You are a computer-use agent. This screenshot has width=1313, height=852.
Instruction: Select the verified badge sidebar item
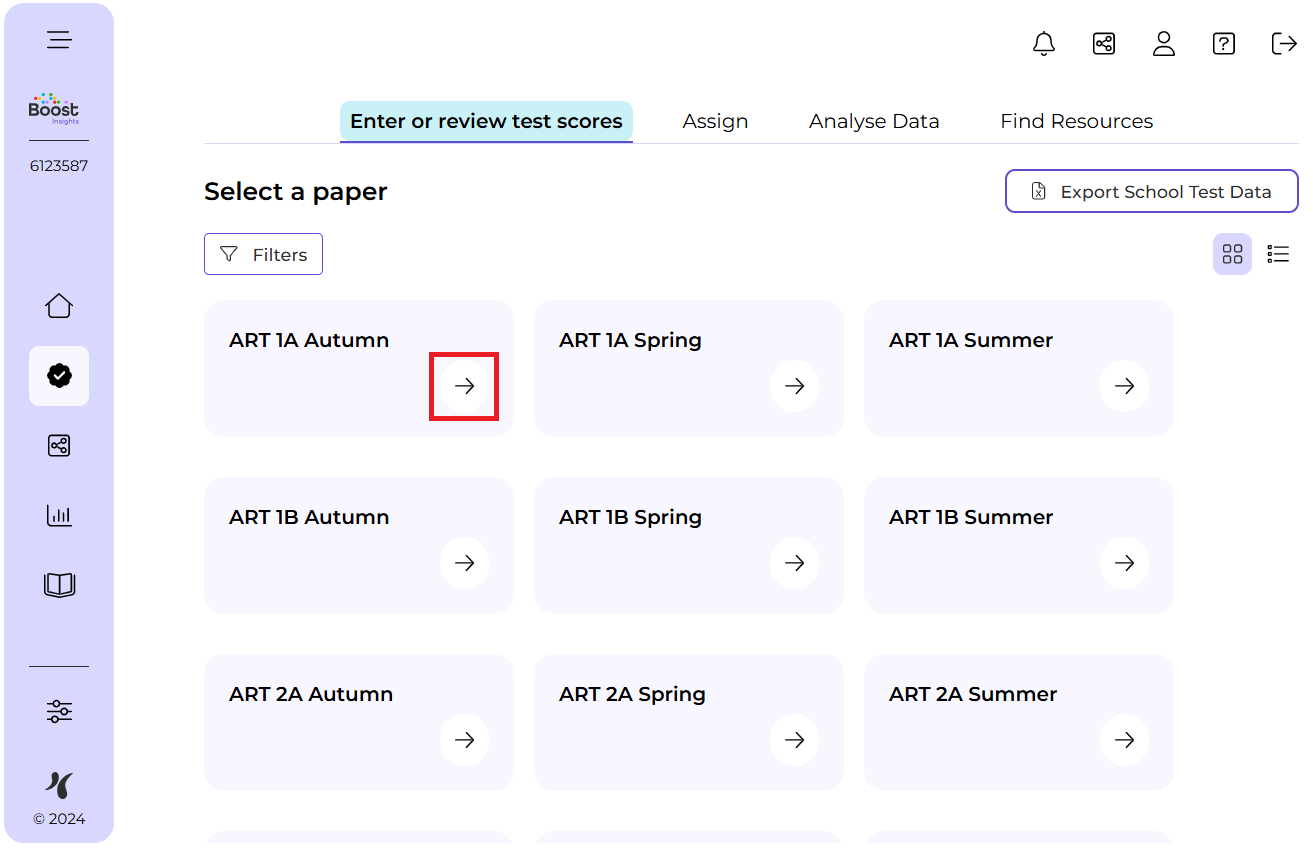(59, 376)
